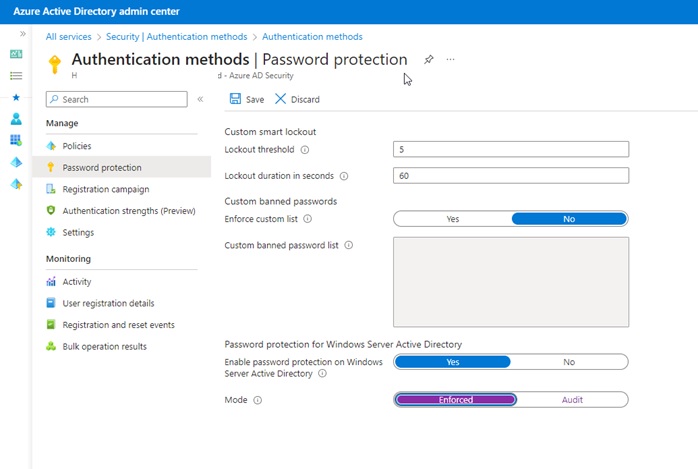This screenshot has width=698, height=469.
Task: Click the info icon beside Mode
Action: click(x=258, y=400)
